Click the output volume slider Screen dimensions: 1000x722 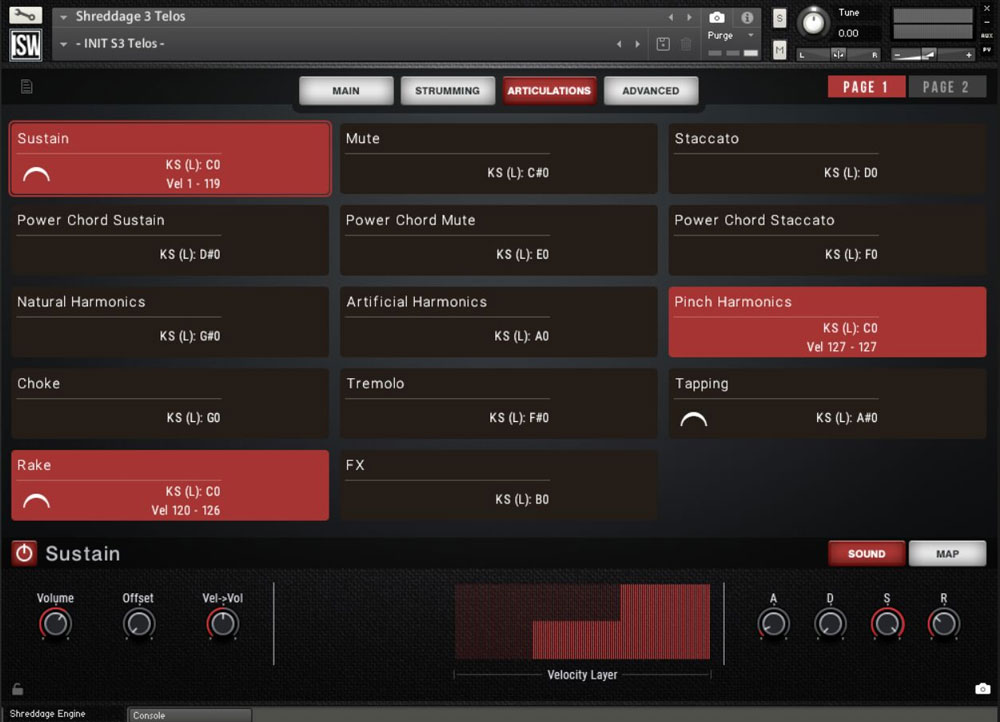tap(932, 55)
